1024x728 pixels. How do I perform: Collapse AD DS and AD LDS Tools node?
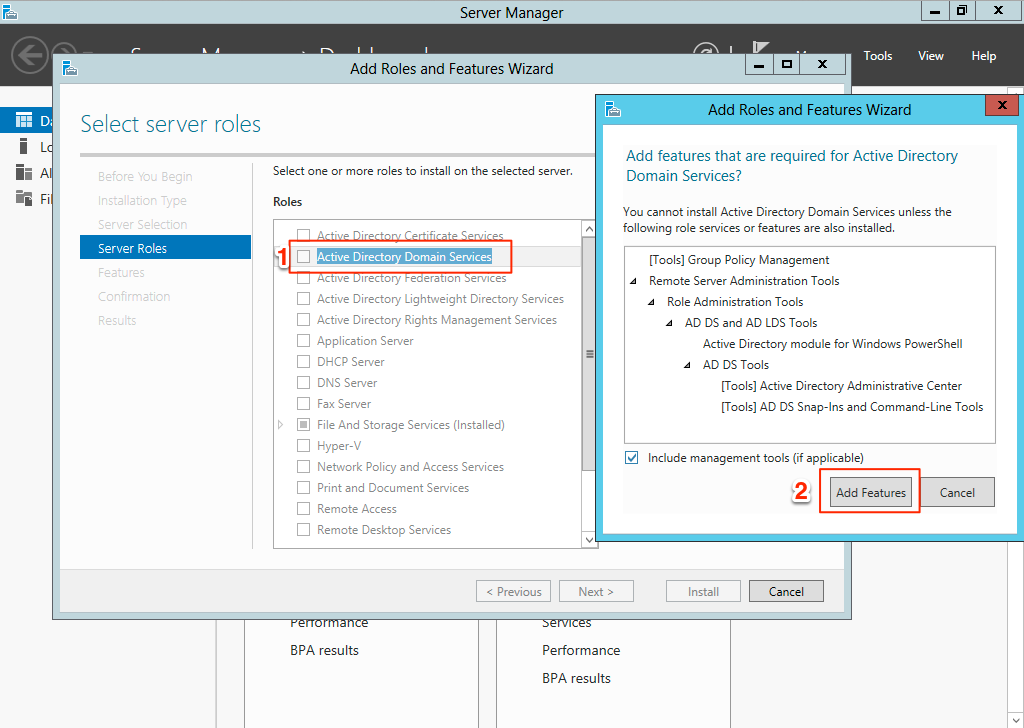coord(669,323)
